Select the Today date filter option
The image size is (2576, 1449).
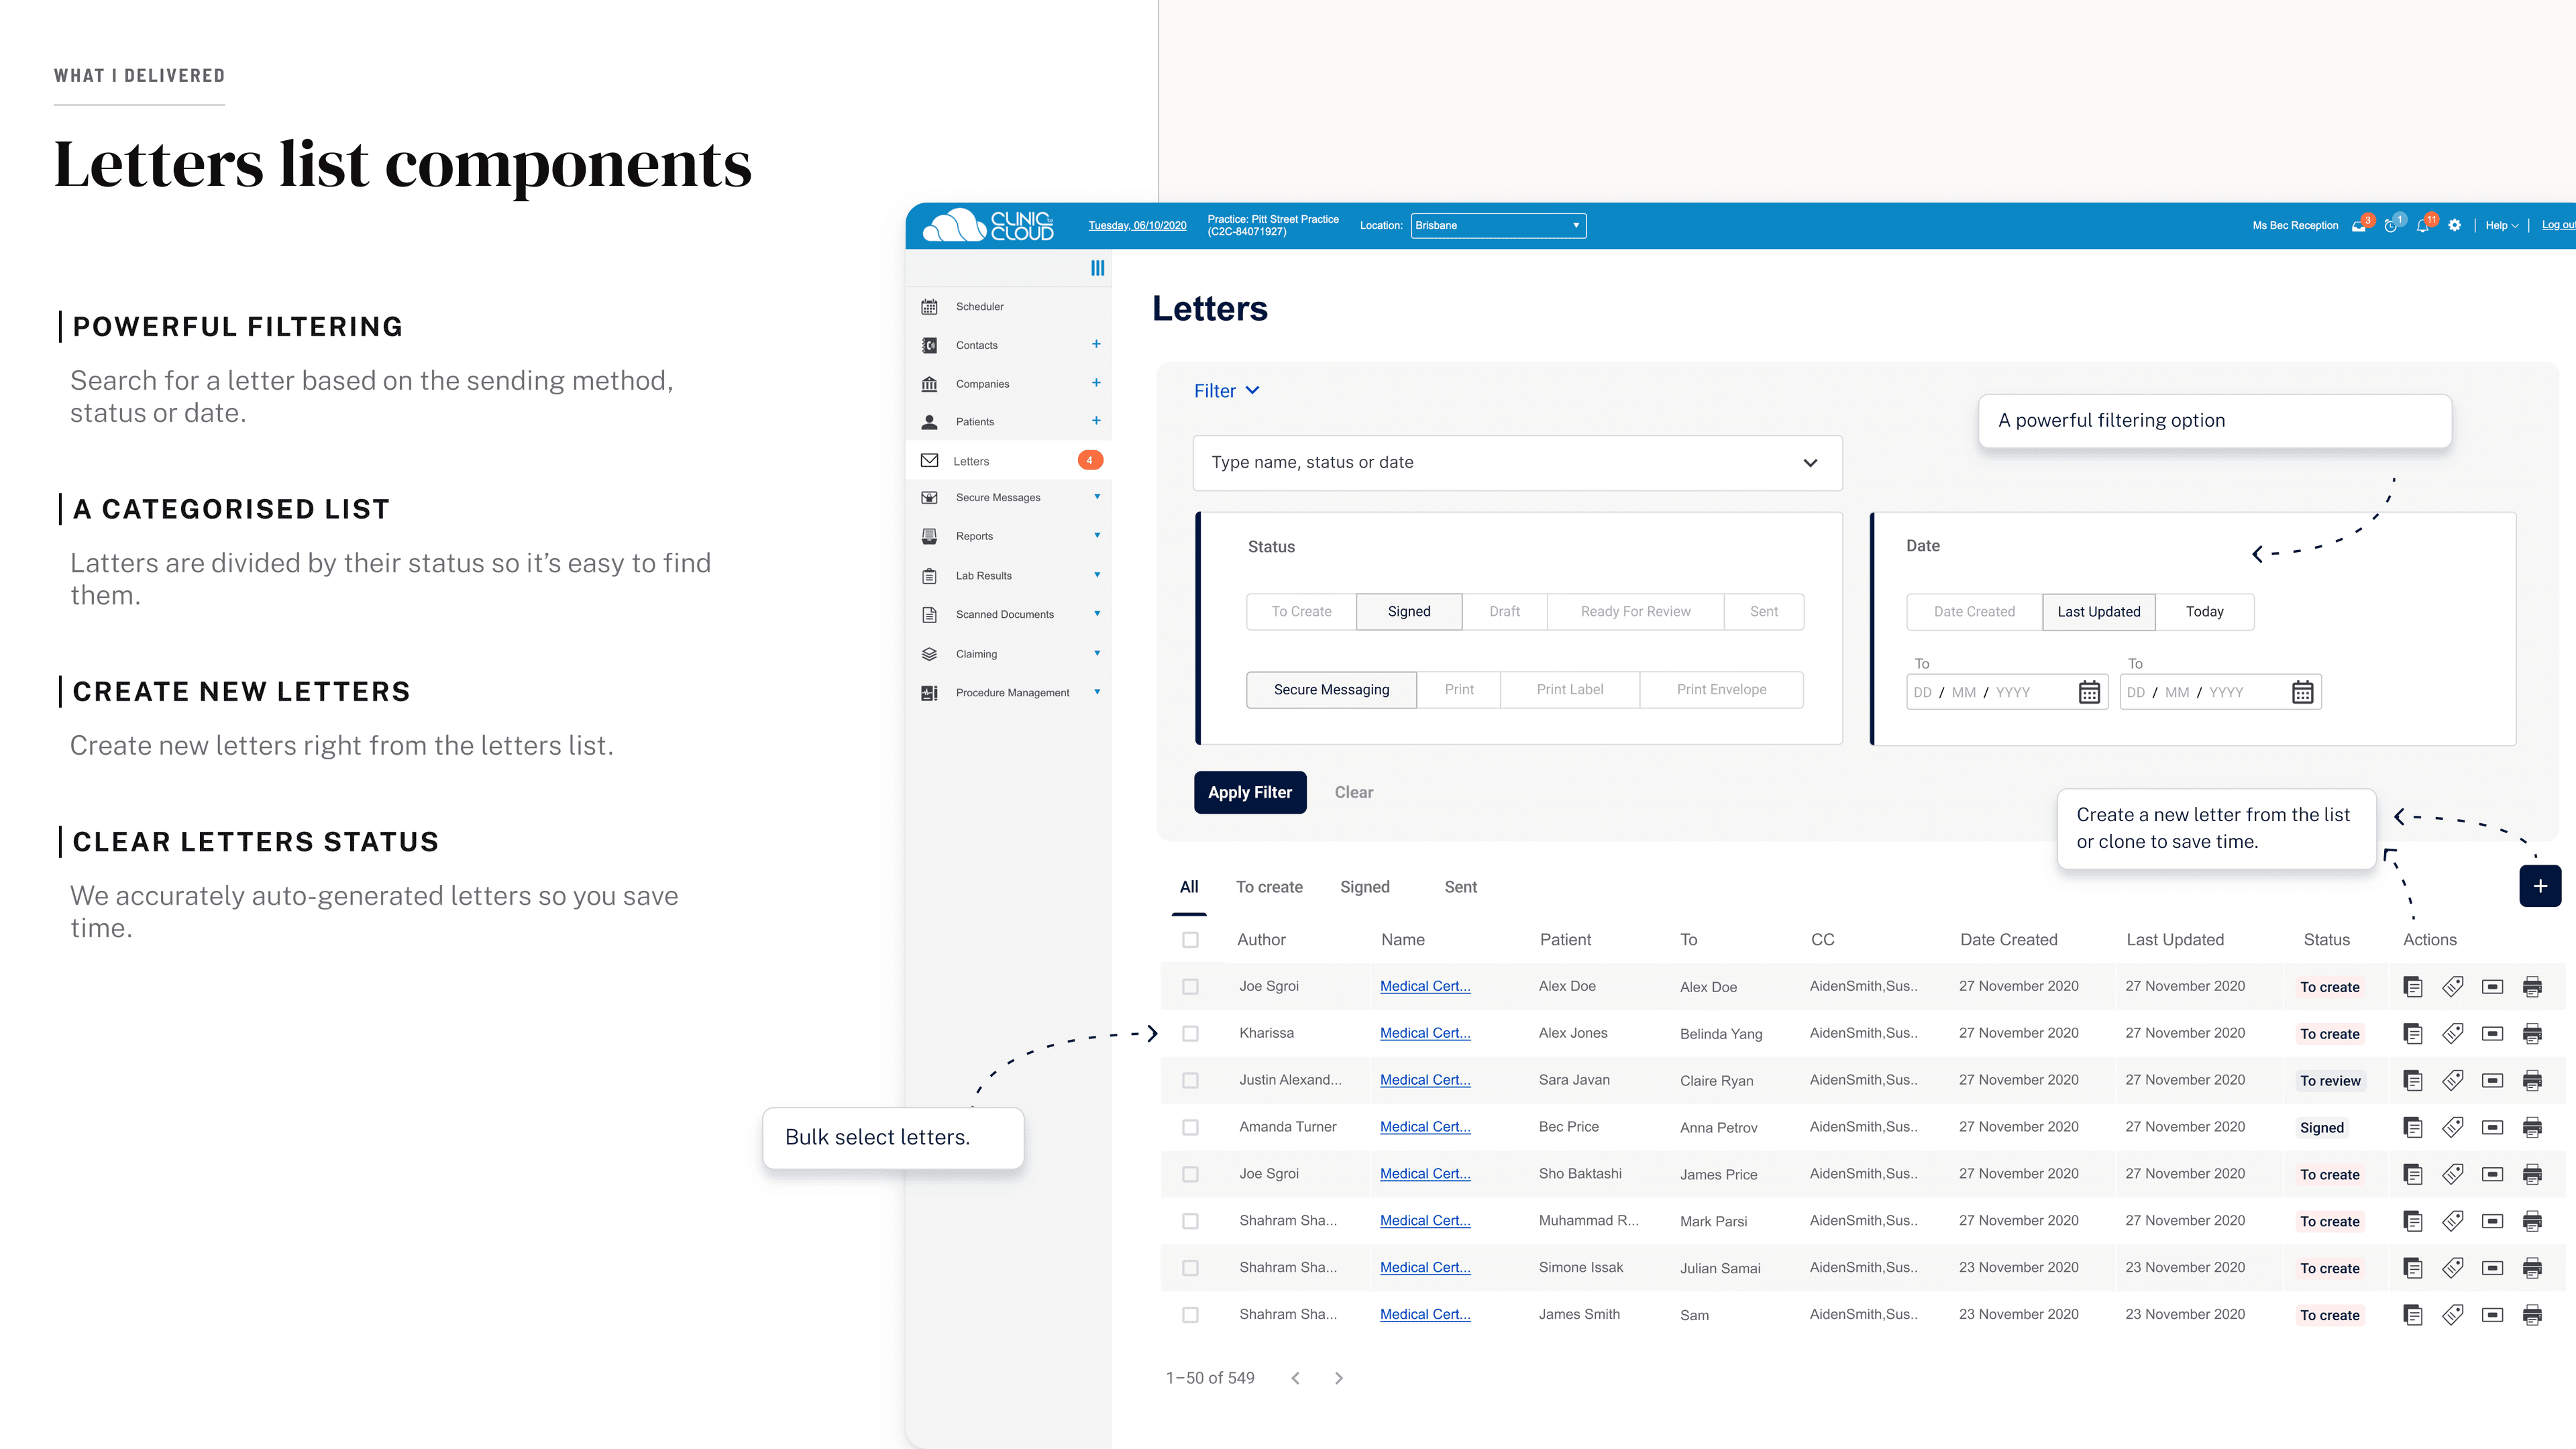click(2204, 612)
